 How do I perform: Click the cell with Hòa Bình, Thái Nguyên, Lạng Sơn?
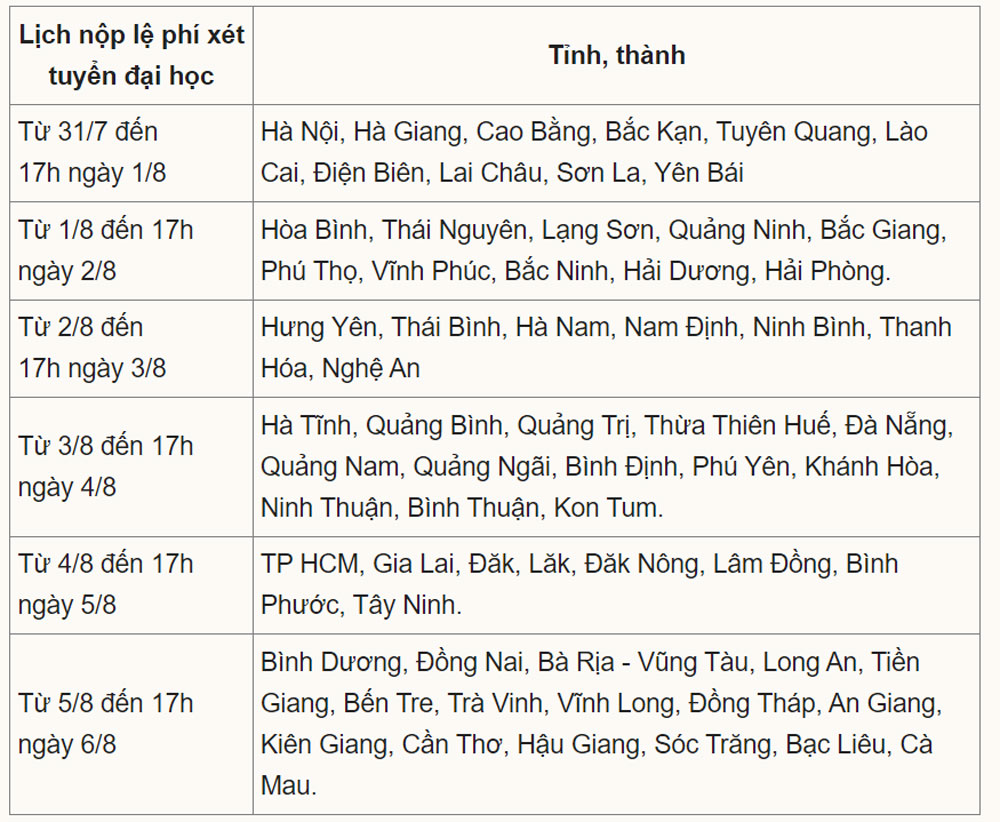click(617, 251)
